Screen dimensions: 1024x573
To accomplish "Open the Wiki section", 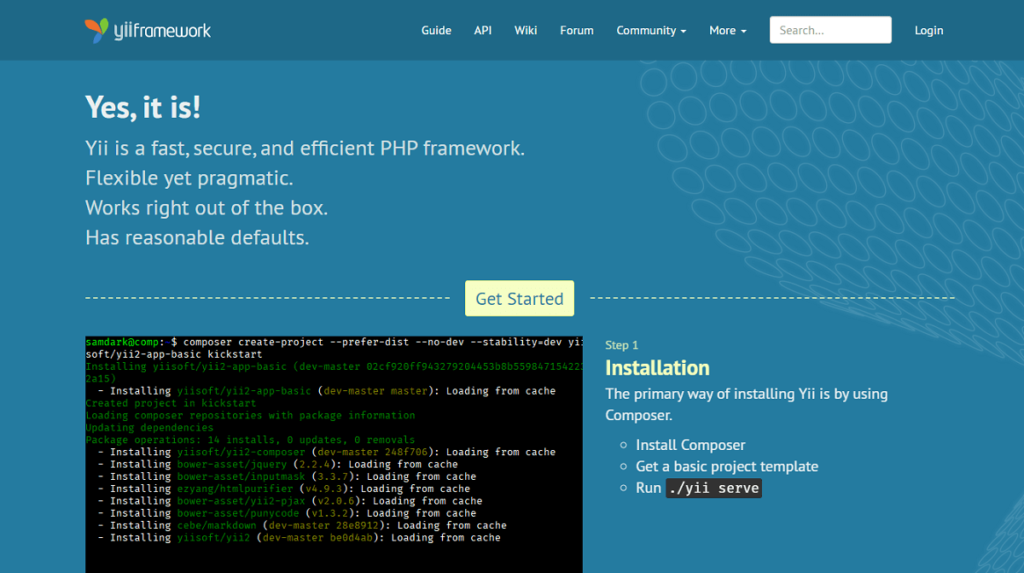I will (526, 30).
